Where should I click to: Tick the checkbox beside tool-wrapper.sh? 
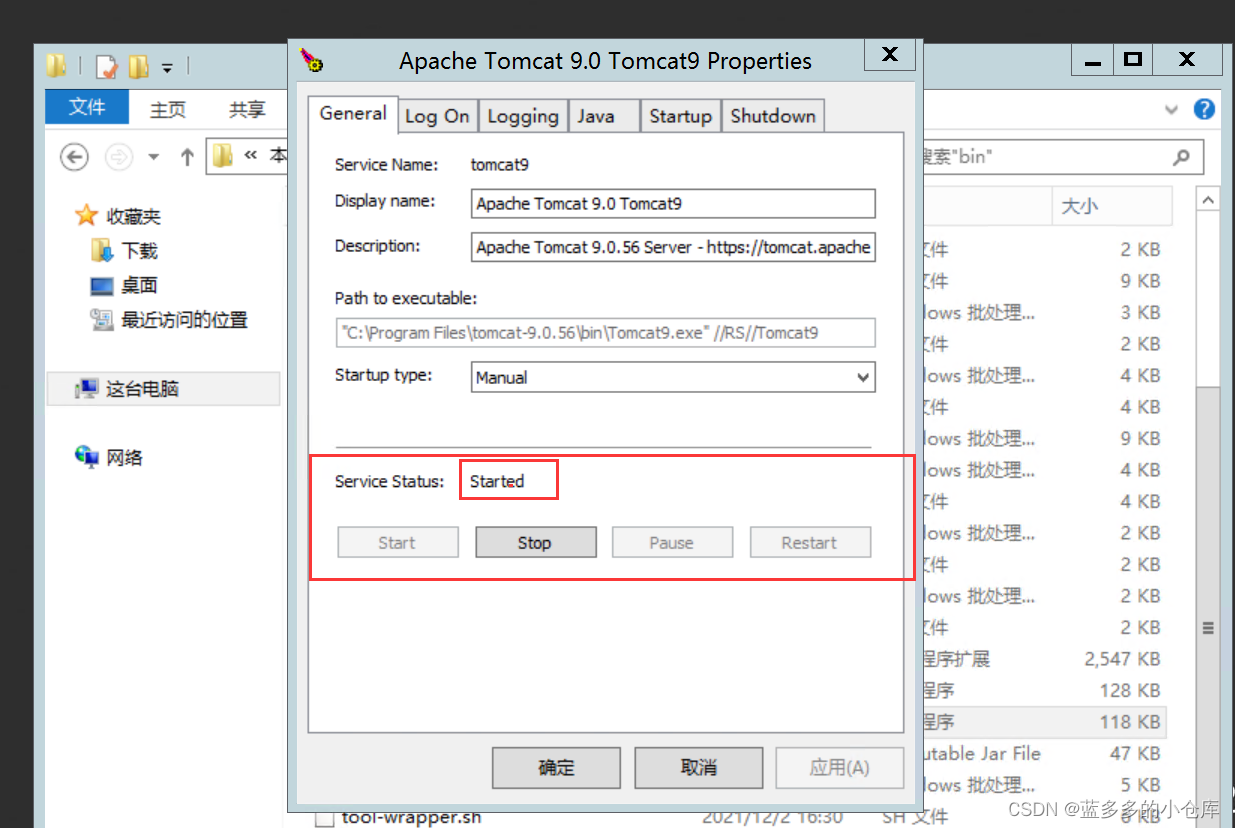[324, 818]
